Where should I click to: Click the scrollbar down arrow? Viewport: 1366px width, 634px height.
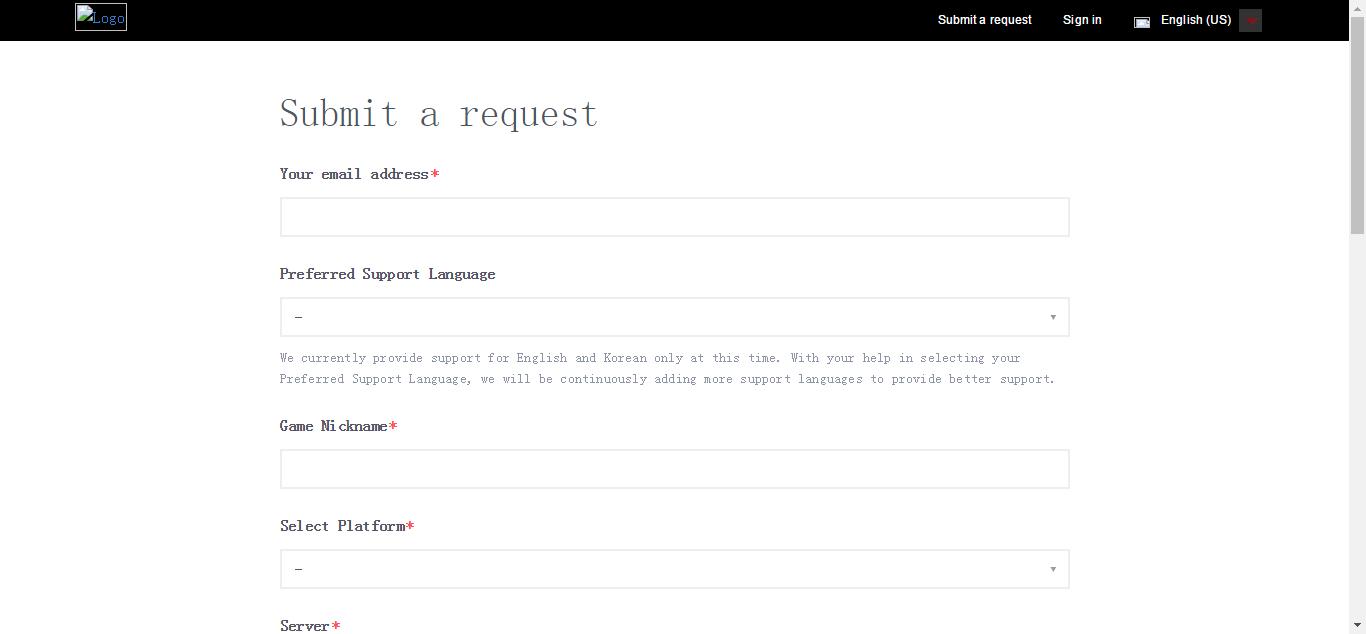tap(1357, 626)
